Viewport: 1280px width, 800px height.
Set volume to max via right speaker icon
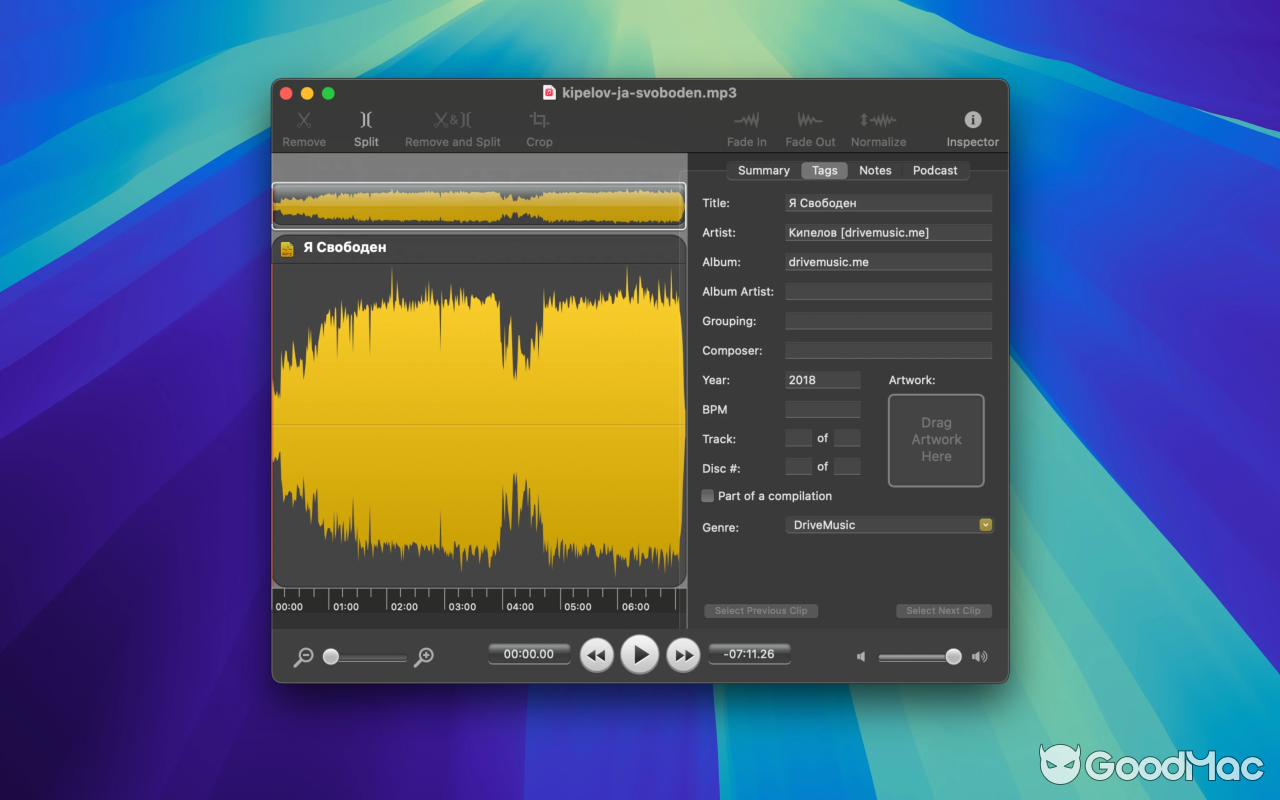[x=979, y=656]
